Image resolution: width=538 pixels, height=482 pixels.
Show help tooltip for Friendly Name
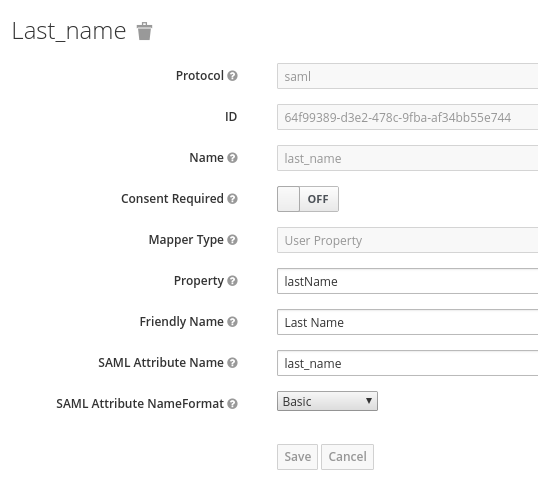232,322
